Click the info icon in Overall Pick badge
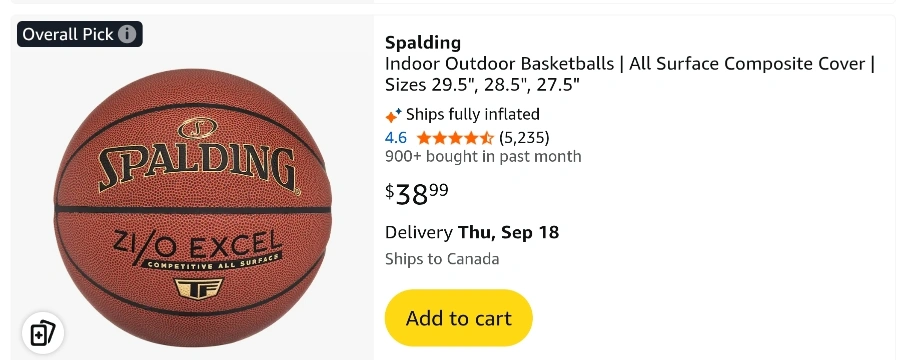Screen dimensions: 906x360 127,34
